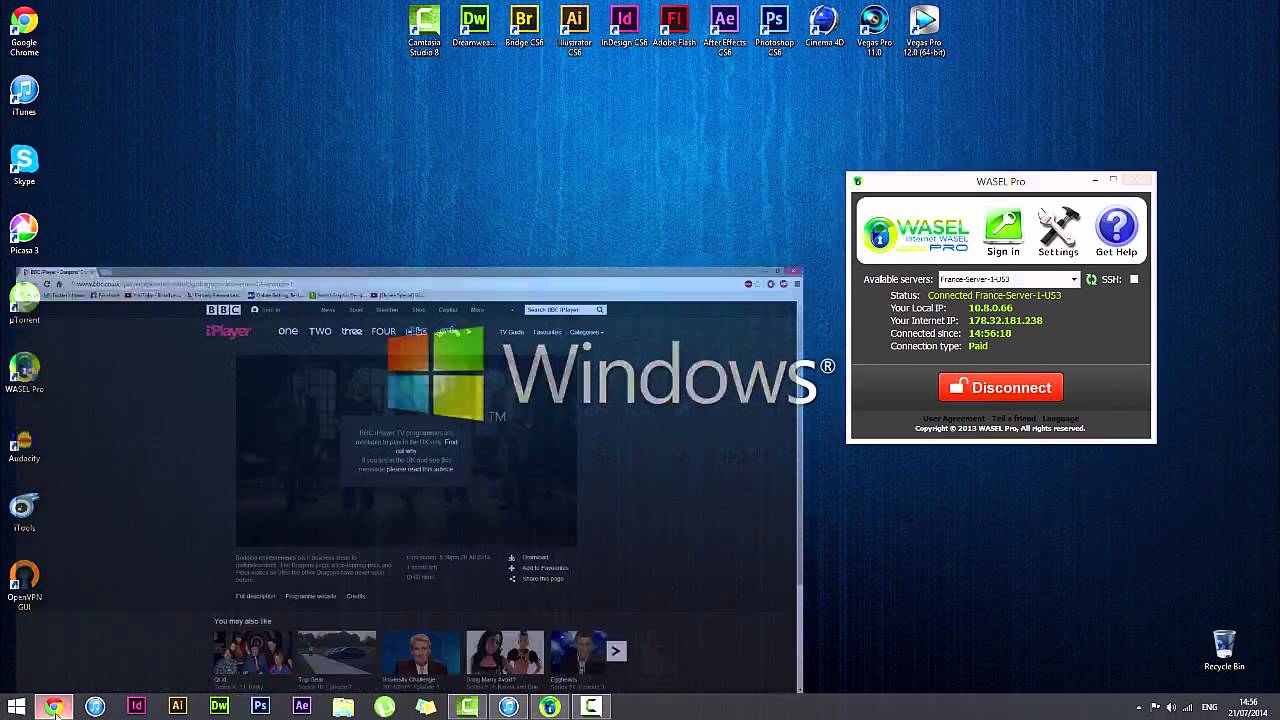Open After Effects from the taskbar
Viewport: 1280px width, 720px height.
[x=301, y=706]
